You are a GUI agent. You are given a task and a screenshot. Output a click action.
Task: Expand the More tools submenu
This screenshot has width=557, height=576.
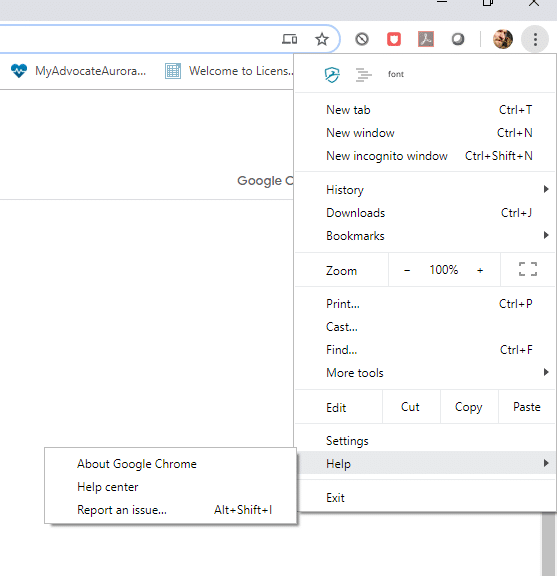click(425, 373)
